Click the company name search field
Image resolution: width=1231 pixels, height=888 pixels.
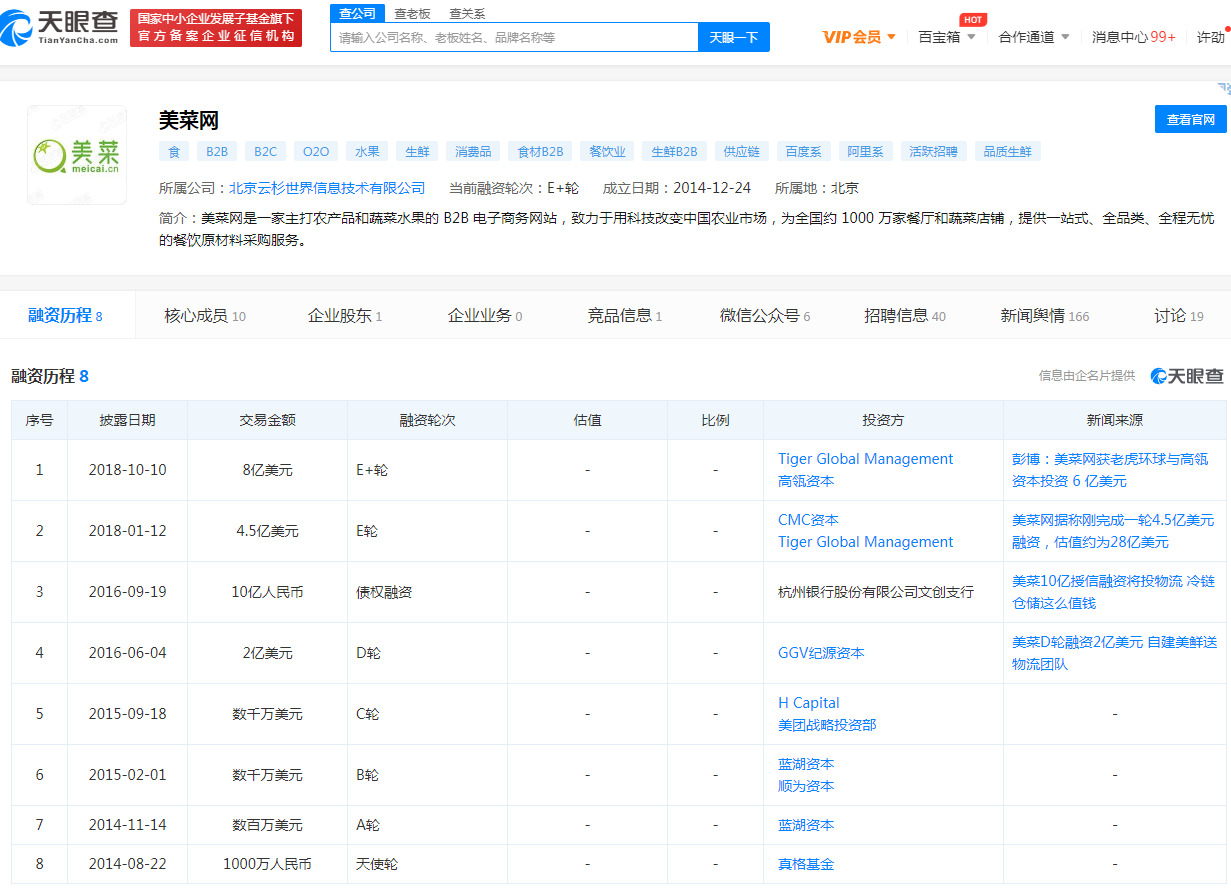(x=514, y=37)
